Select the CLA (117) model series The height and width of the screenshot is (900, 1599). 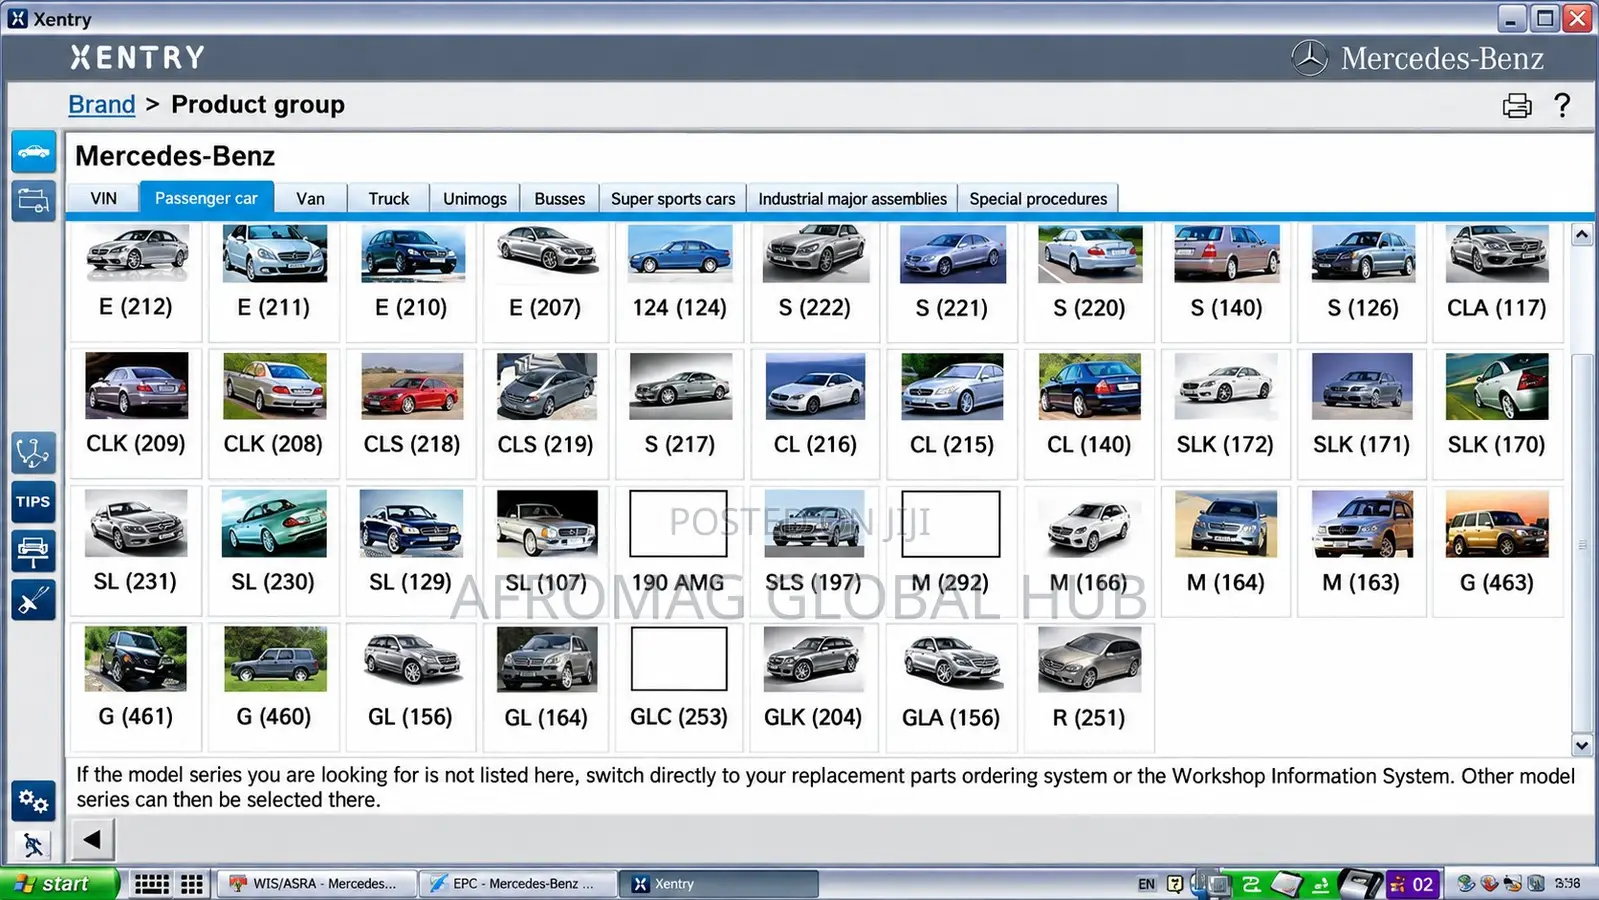1497,280
